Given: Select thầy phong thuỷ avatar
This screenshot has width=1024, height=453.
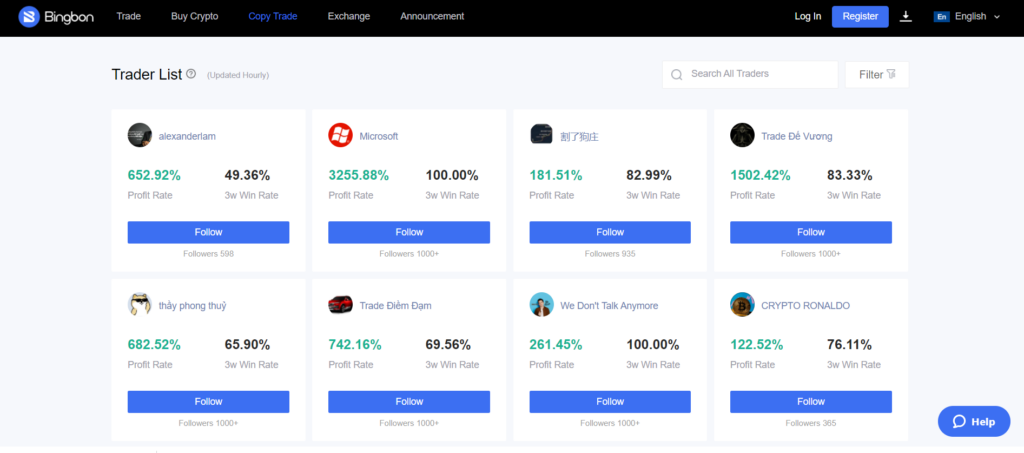Looking at the screenshot, I should tap(140, 305).
